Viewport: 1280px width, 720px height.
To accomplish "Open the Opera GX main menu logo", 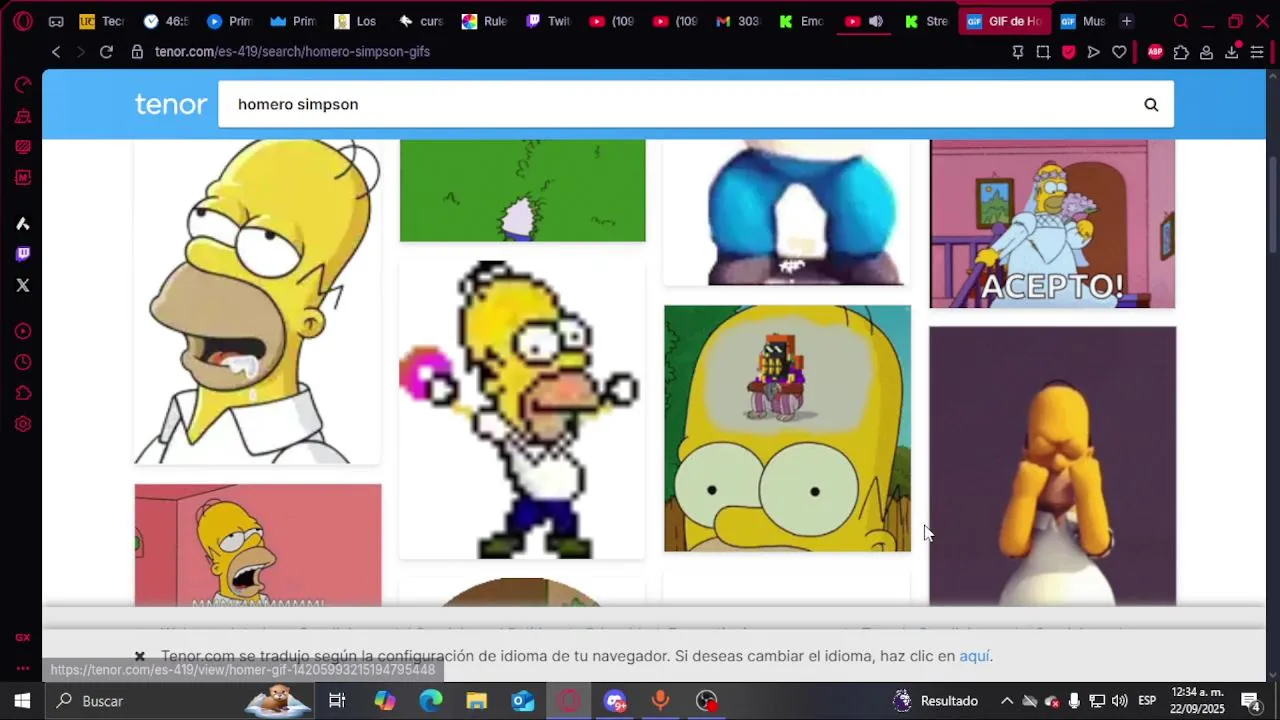I will pyautogui.click(x=22, y=21).
